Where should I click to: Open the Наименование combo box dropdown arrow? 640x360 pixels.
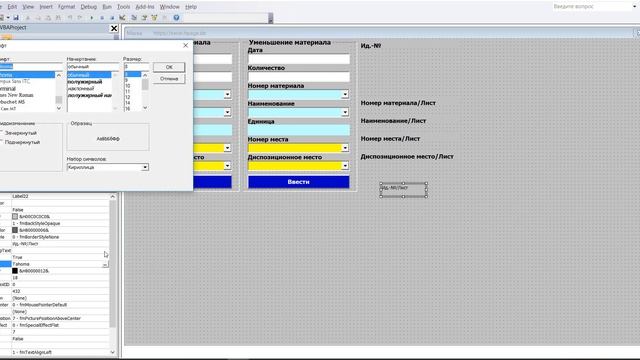click(345, 112)
